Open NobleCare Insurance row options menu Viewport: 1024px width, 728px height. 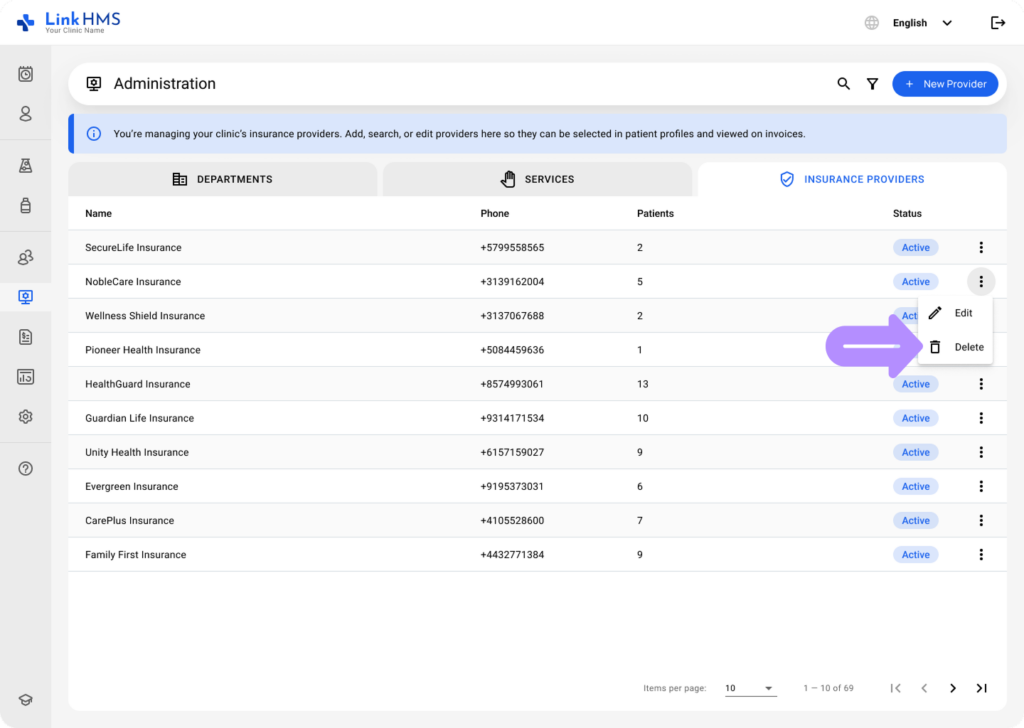click(981, 281)
